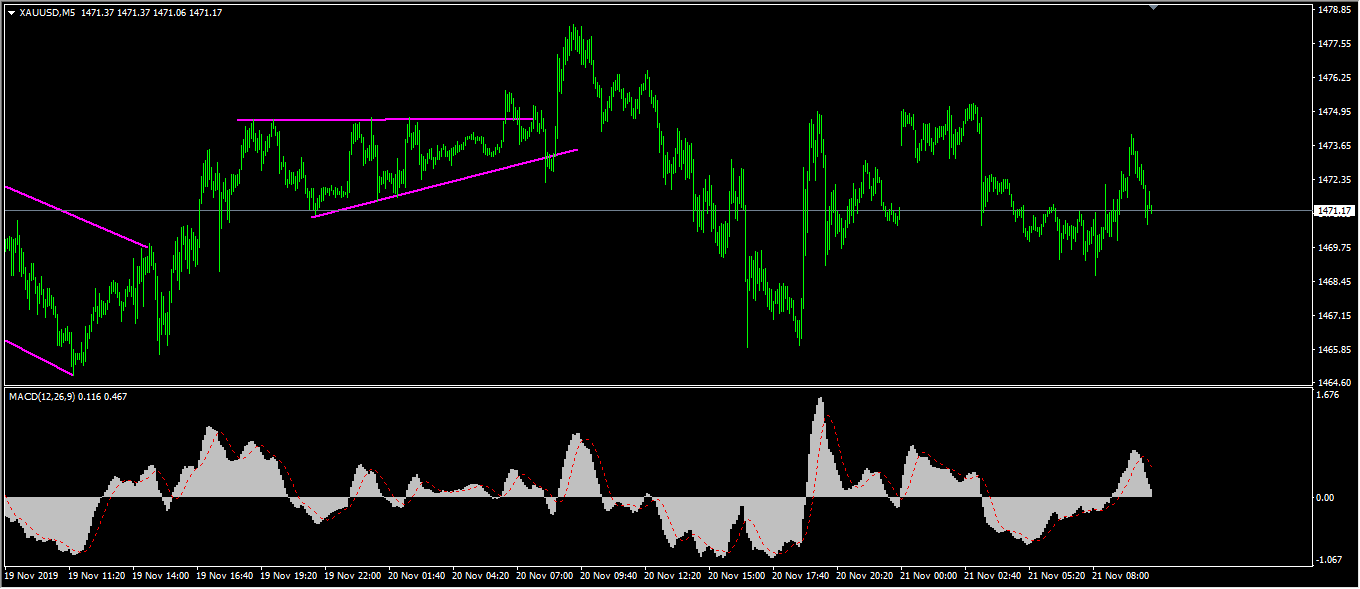Click the 20 Nov 01:40 time label
This screenshot has height=589, width=1360.
417,576
